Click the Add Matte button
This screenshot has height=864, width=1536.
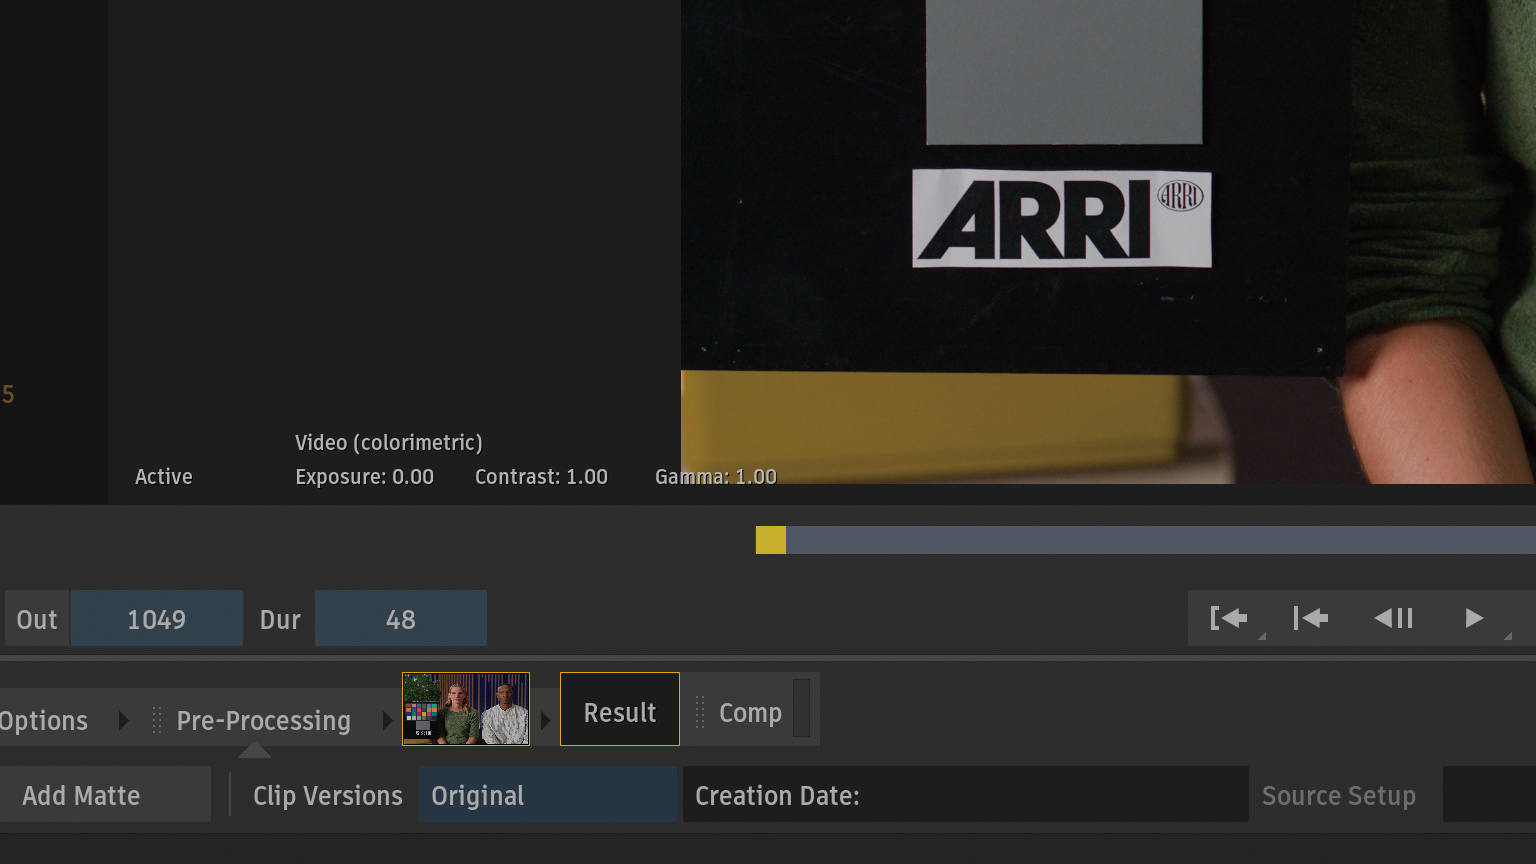click(x=105, y=795)
